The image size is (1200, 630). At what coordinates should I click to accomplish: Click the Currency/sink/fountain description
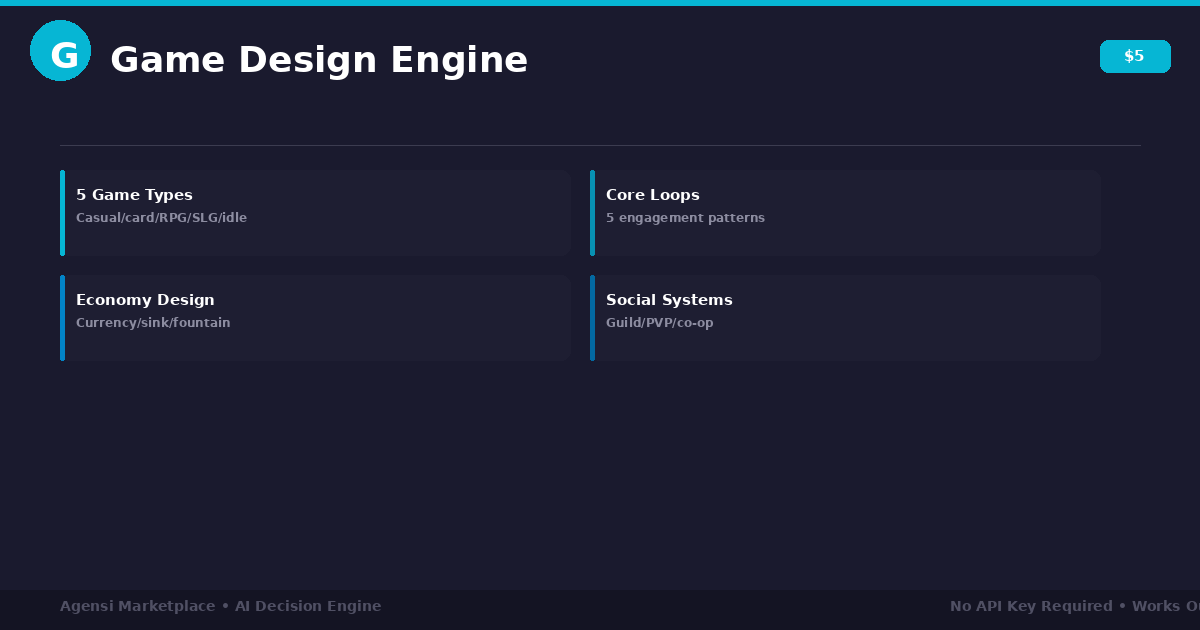153,323
